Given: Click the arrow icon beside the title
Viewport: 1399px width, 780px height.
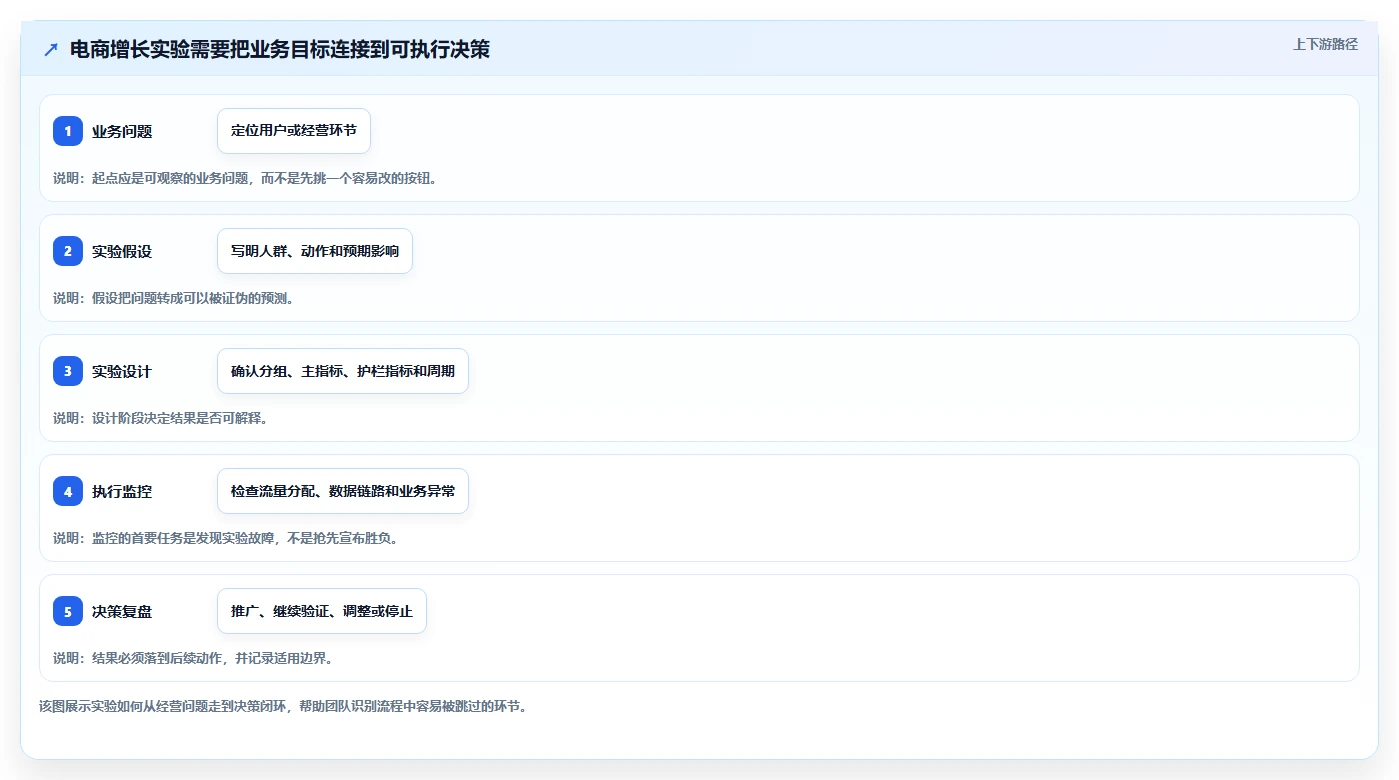Looking at the screenshot, I should click(x=51, y=49).
